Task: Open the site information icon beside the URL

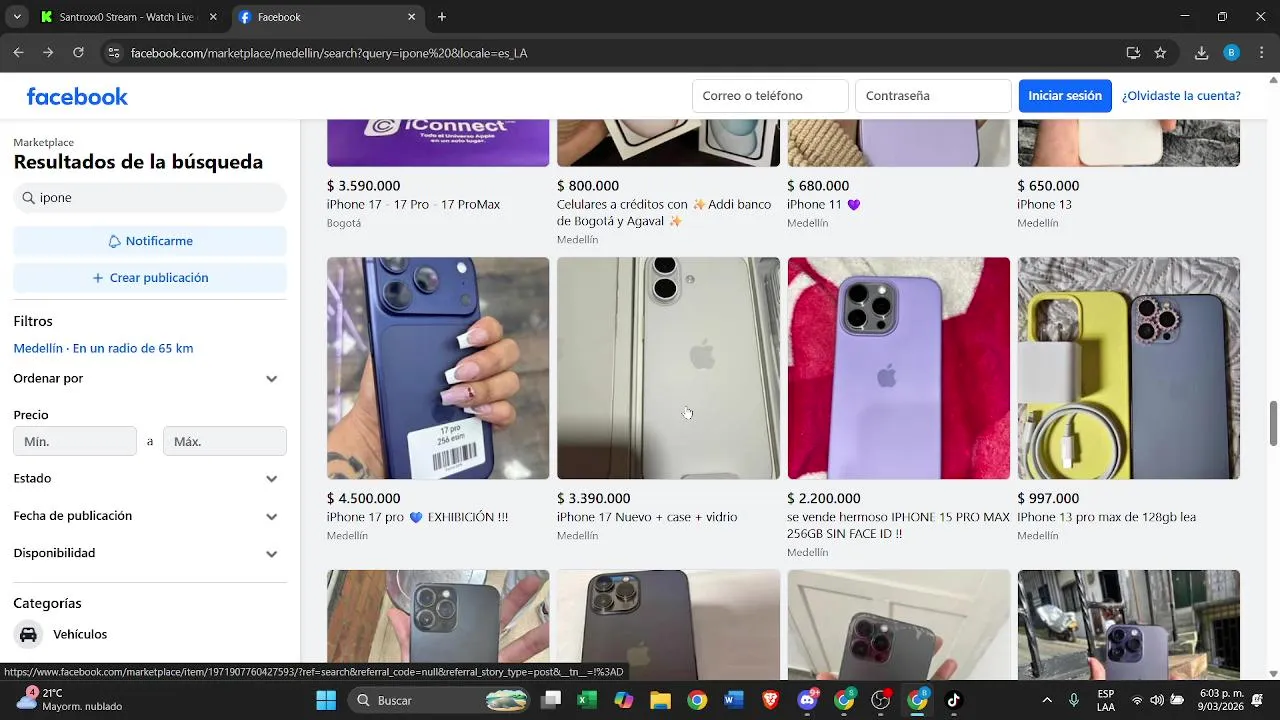Action: [x=114, y=53]
